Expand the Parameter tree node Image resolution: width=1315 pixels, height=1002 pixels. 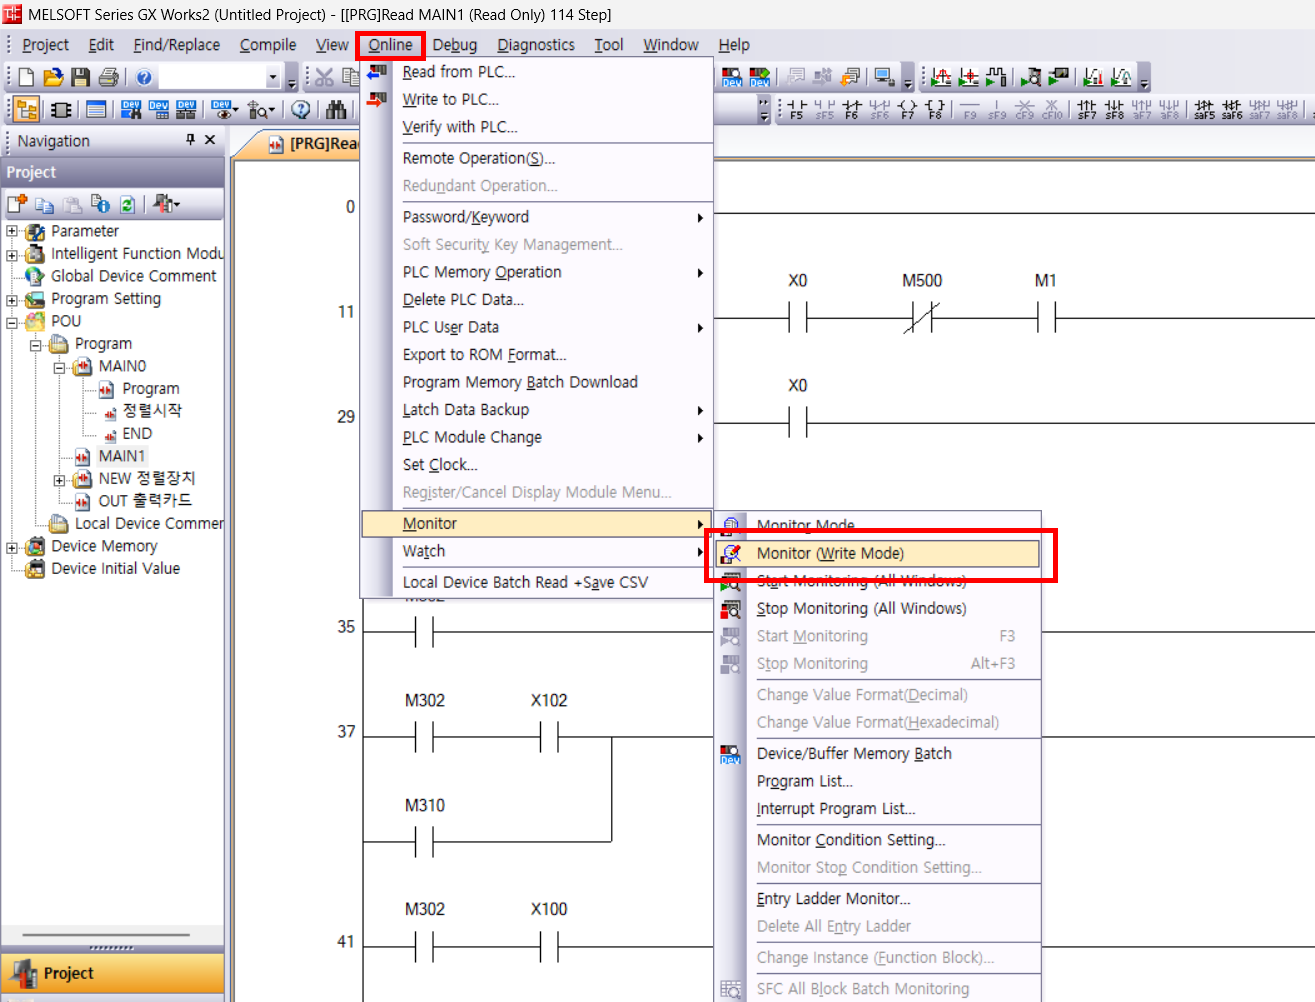[12, 231]
